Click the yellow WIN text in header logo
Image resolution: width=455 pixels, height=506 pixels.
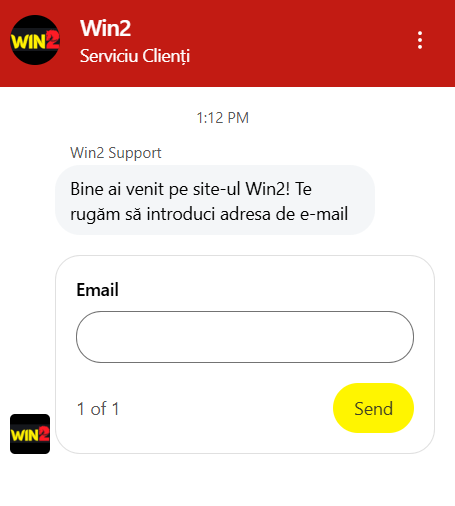click(28, 42)
